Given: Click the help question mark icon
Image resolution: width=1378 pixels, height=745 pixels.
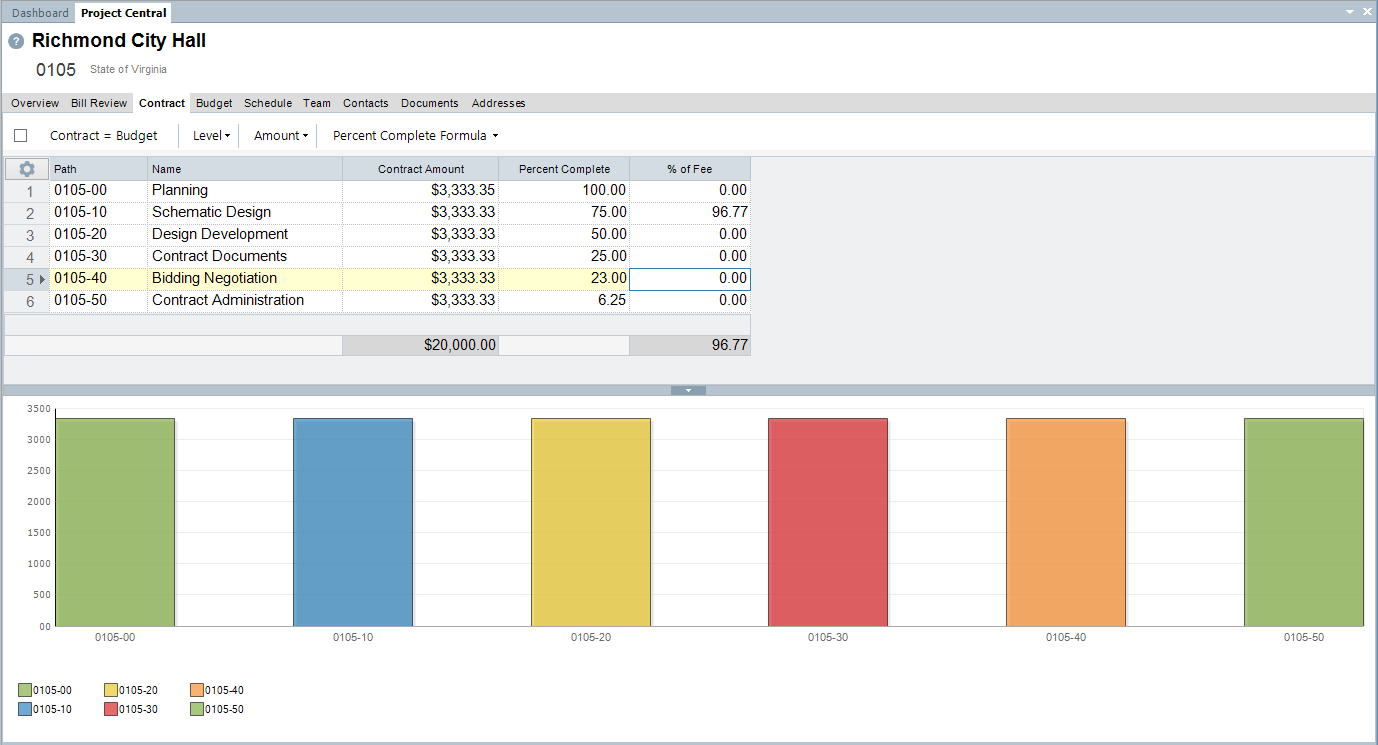Looking at the screenshot, I should [16, 41].
